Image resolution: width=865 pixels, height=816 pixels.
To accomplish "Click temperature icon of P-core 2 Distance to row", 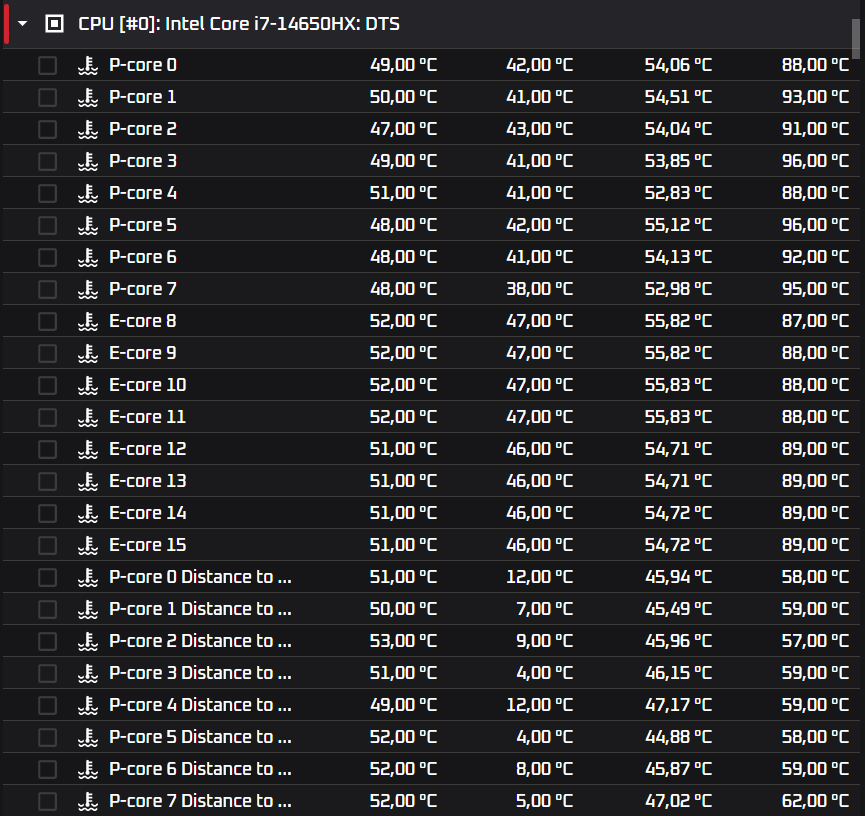I will pos(88,641).
